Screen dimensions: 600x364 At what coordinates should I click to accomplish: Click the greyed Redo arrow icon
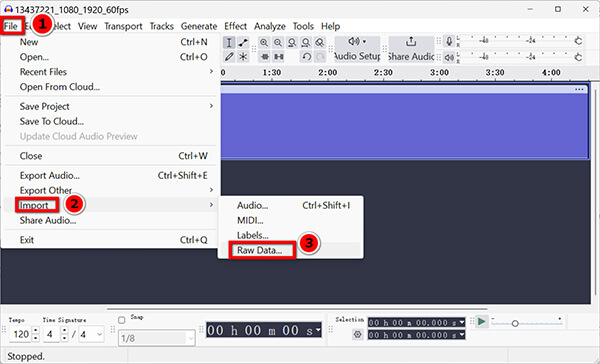coord(320,57)
